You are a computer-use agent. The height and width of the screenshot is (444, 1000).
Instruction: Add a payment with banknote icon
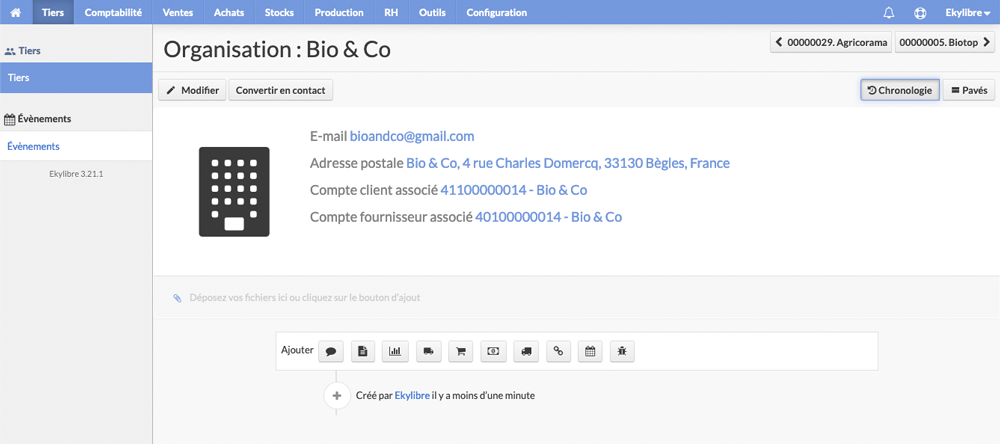coord(493,351)
